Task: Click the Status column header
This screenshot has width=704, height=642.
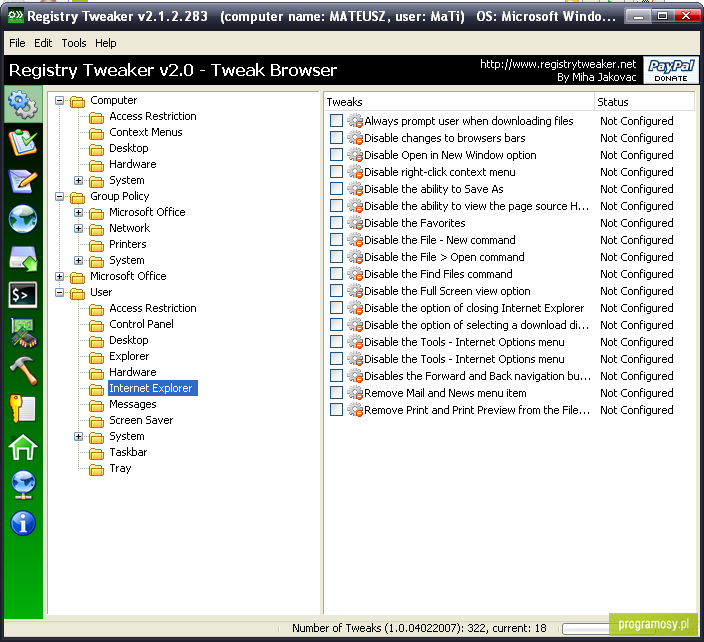Action: point(644,102)
